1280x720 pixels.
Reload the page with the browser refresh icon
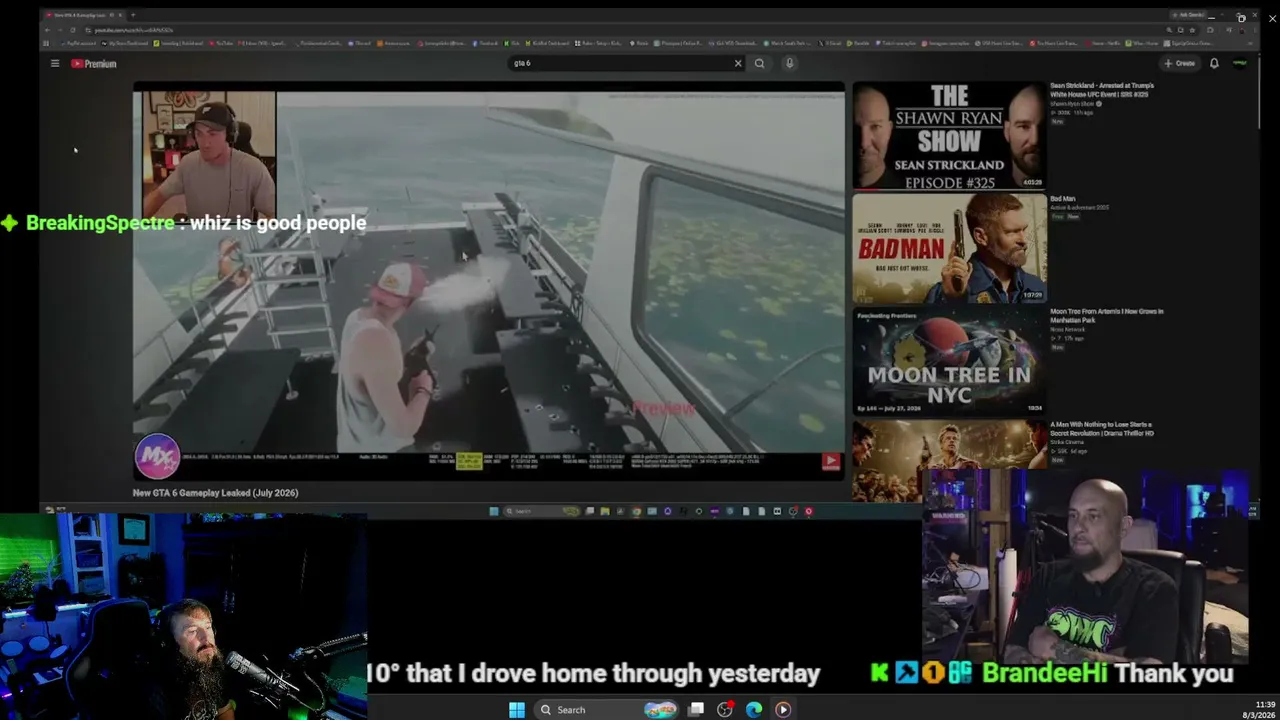point(73,30)
